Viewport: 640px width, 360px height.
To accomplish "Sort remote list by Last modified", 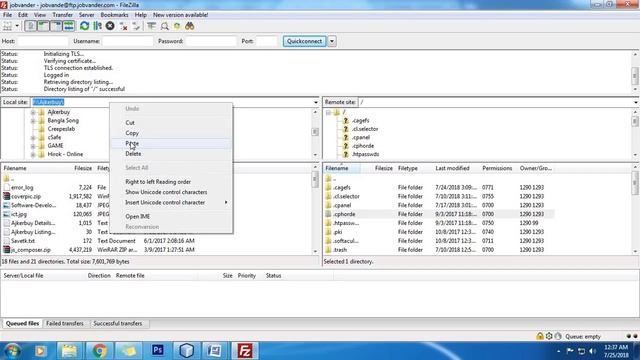I will click(x=452, y=168).
